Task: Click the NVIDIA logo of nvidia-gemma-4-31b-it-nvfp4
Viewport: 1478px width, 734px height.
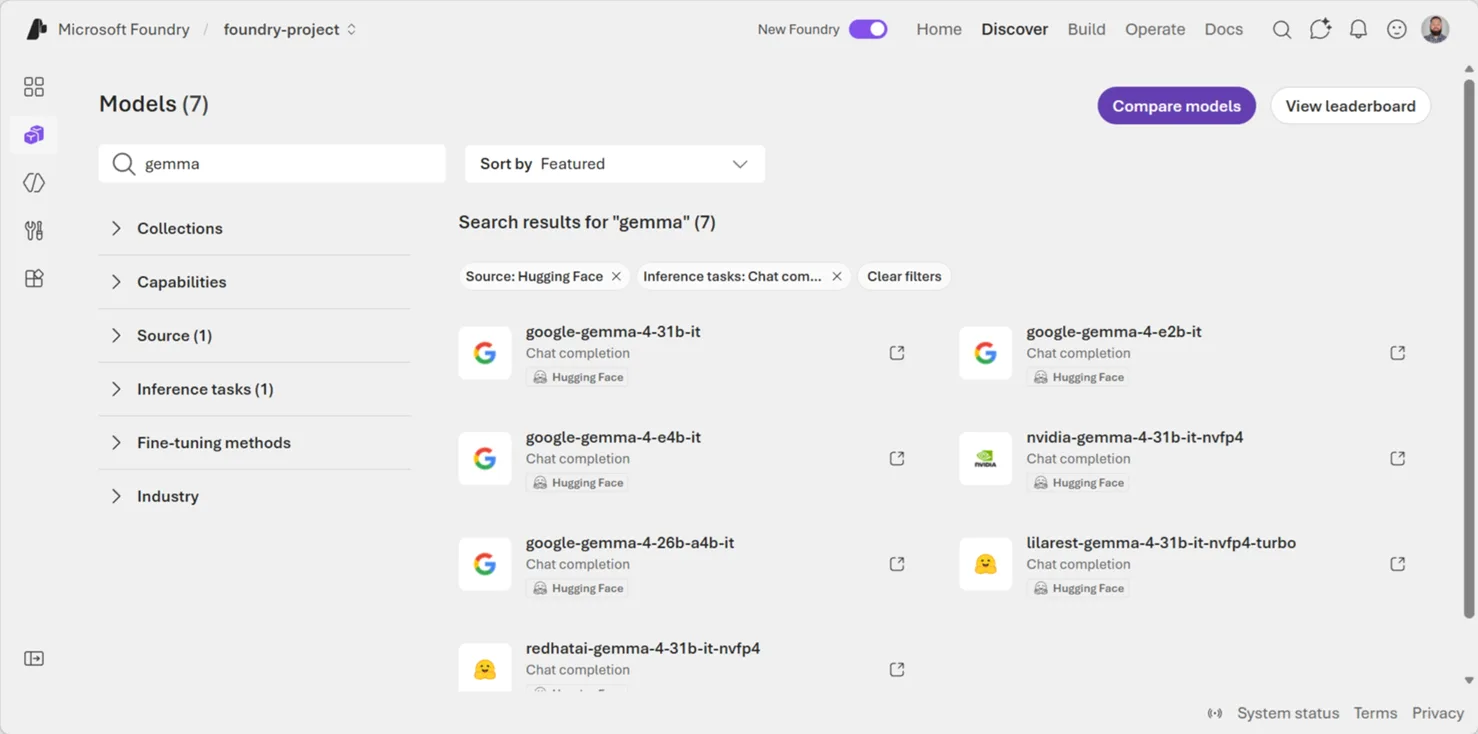Action: pos(986,459)
